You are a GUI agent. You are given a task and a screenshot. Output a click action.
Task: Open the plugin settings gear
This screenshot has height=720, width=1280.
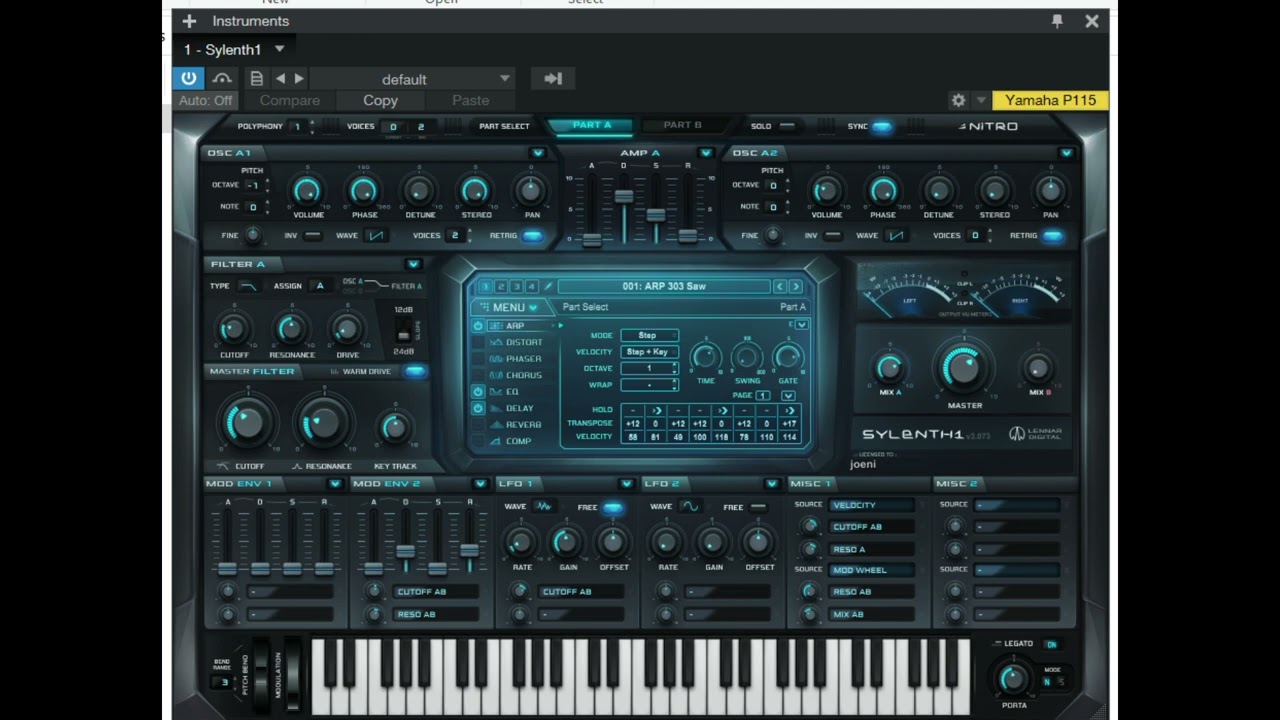pos(958,100)
